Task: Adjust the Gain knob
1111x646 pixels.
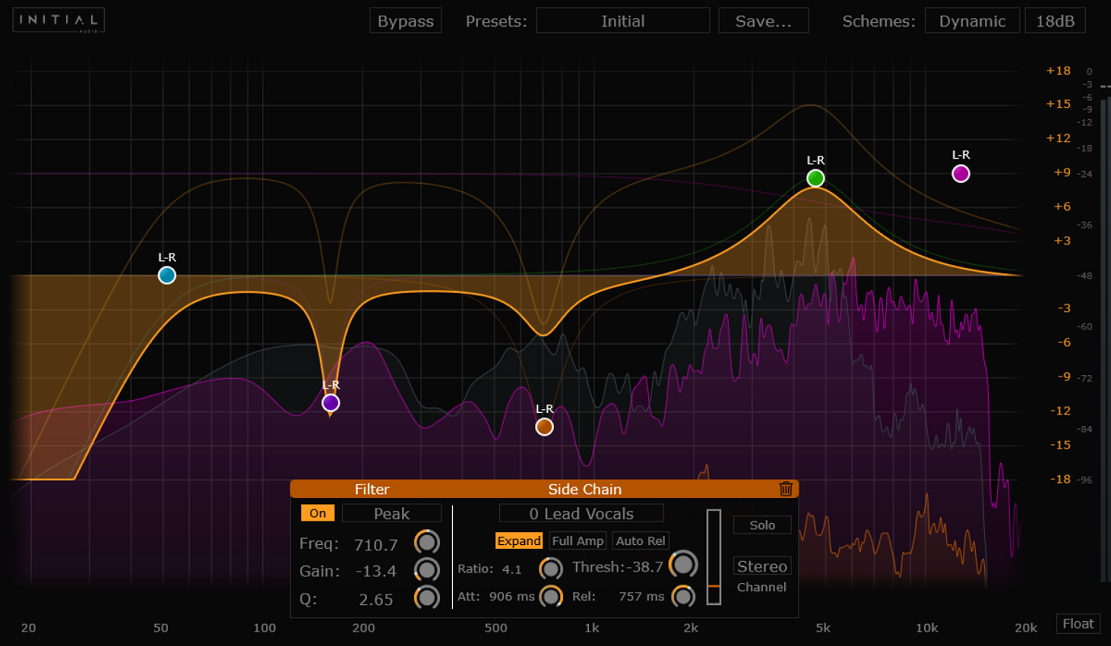Action: click(427, 570)
